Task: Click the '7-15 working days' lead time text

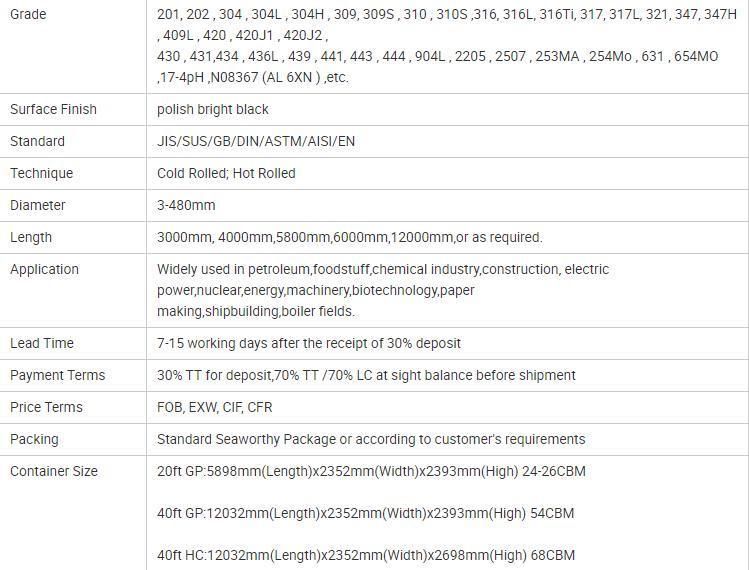Action: coord(309,344)
